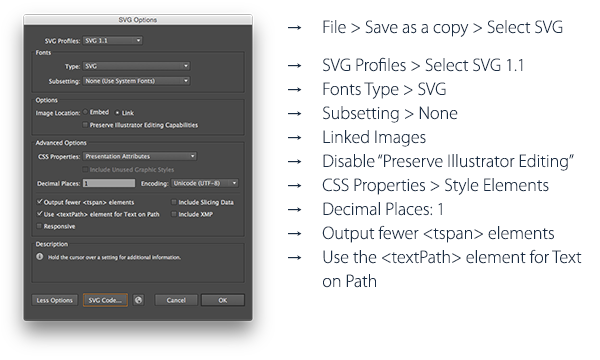Screen dimensions: 600x360
Task: Click the Cancel button
Action: pos(176,300)
